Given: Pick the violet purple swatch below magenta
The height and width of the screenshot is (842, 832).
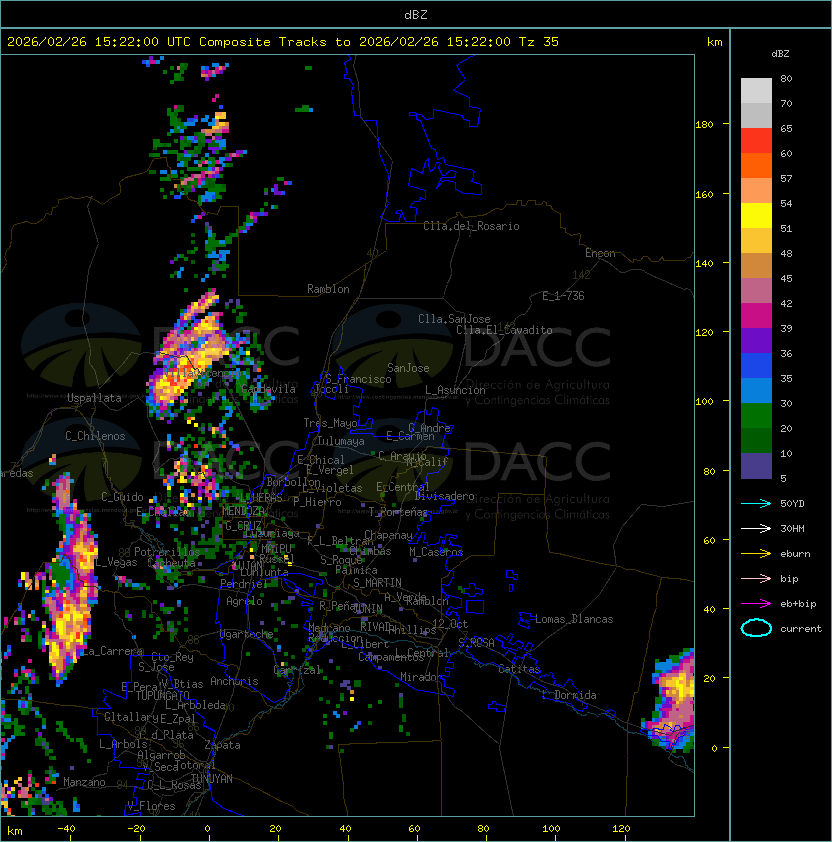Looking at the screenshot, I should point(756,340).
